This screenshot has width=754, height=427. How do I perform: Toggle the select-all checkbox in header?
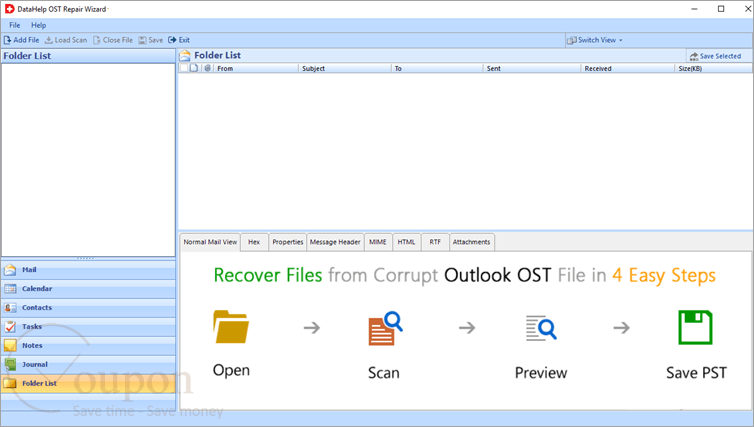point(184,68)
